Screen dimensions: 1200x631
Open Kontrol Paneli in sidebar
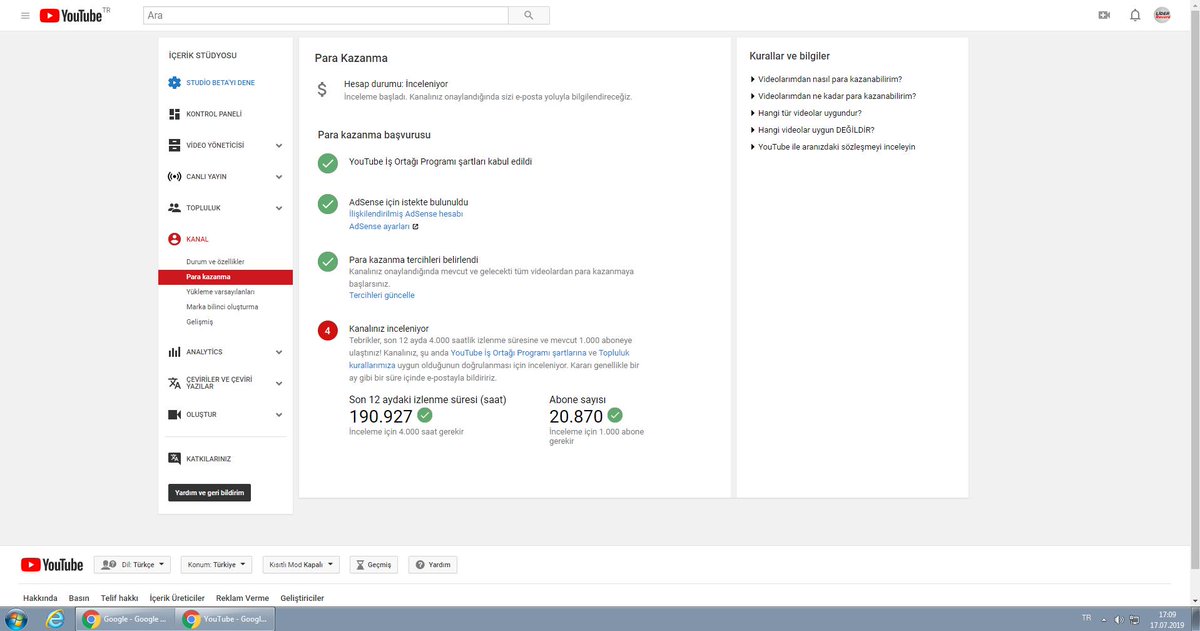click(214, 114)
